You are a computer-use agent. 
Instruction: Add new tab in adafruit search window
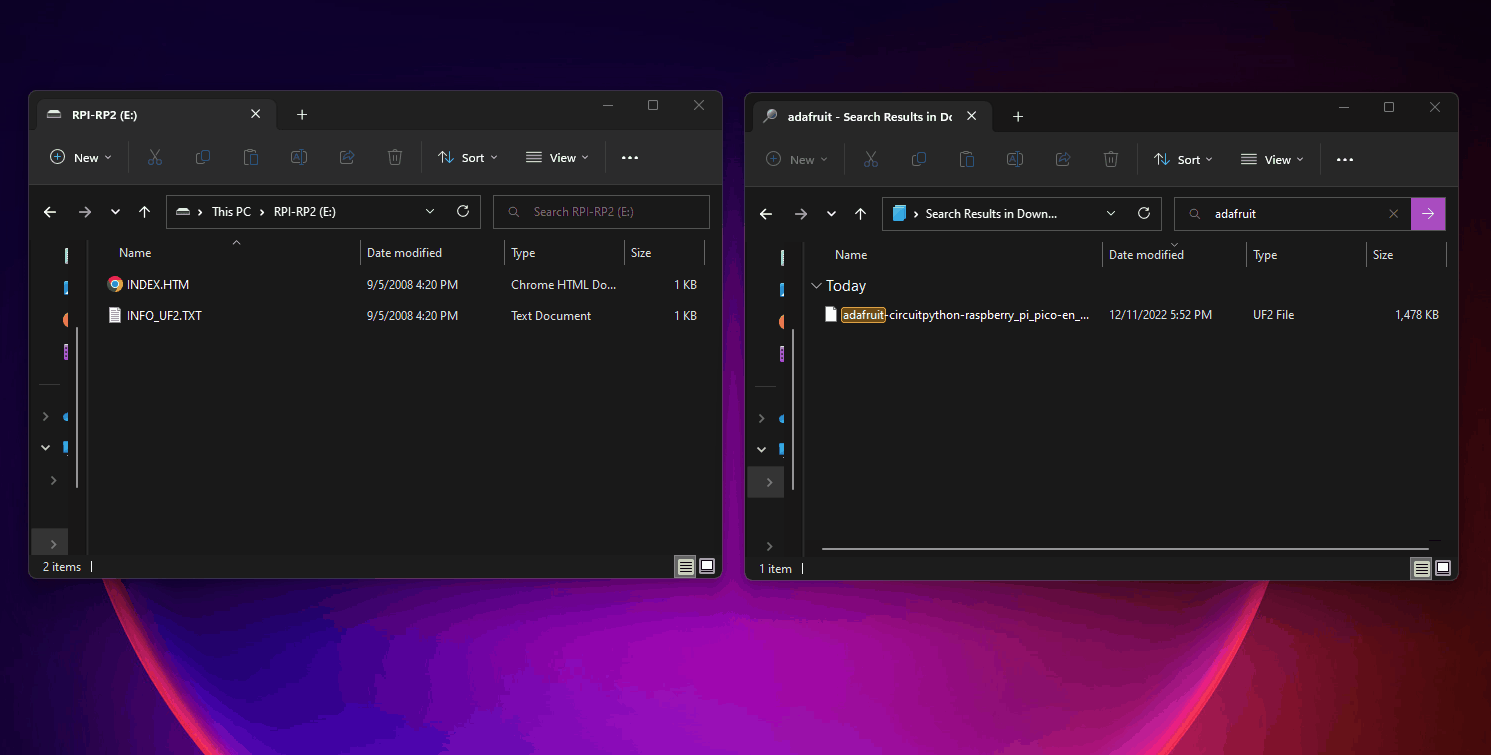(x=1018, y=117)
